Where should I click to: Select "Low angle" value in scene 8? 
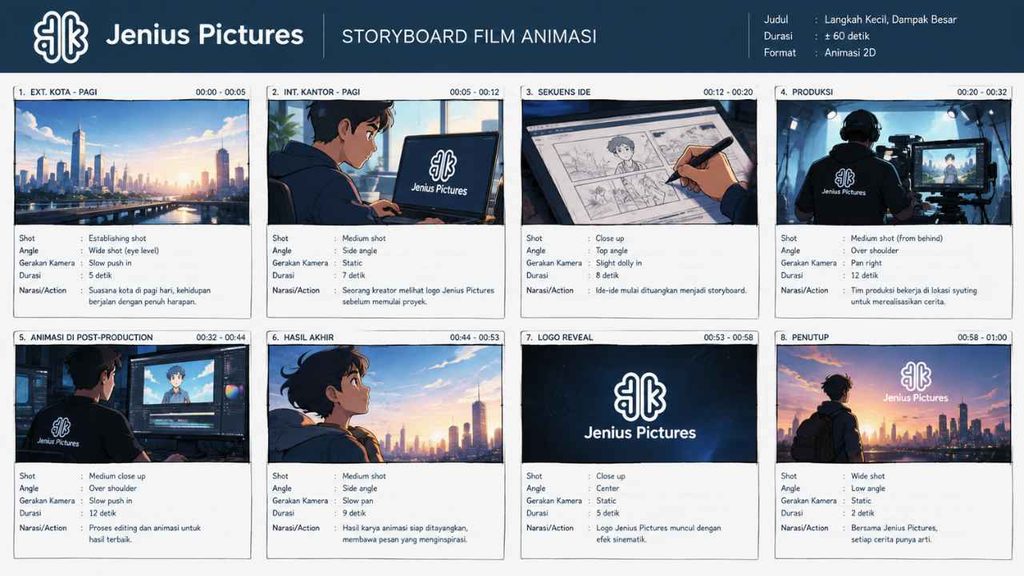[868, 488]
